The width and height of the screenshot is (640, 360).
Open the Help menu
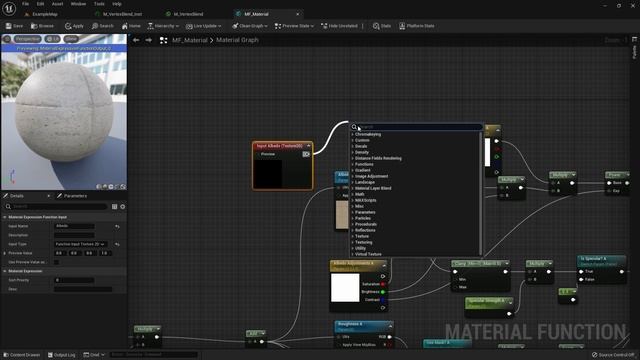pos(117,4)
